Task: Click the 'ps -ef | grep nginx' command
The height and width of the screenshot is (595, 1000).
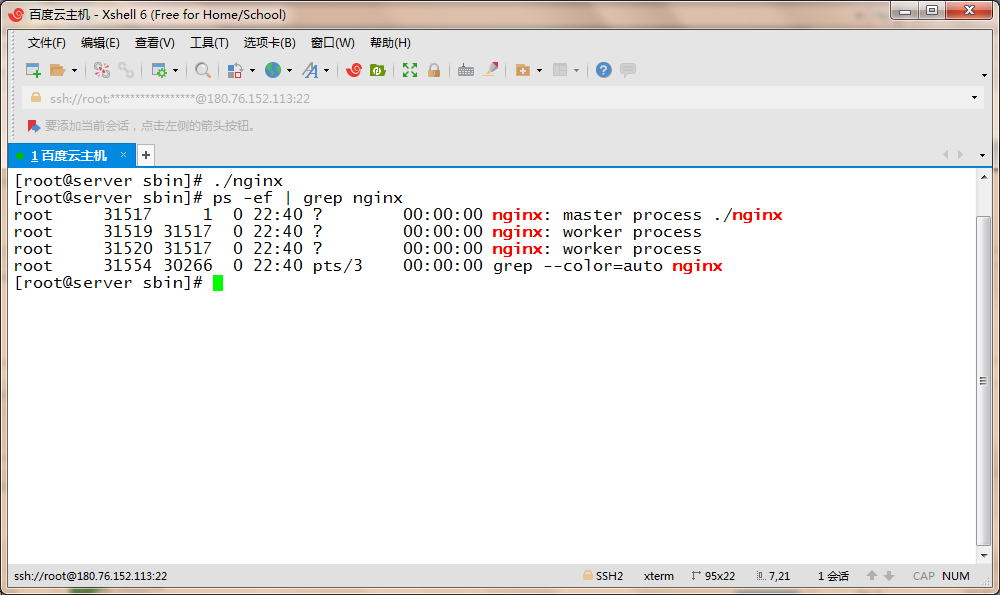Action: pyautogui.click(x=308, y=198)
